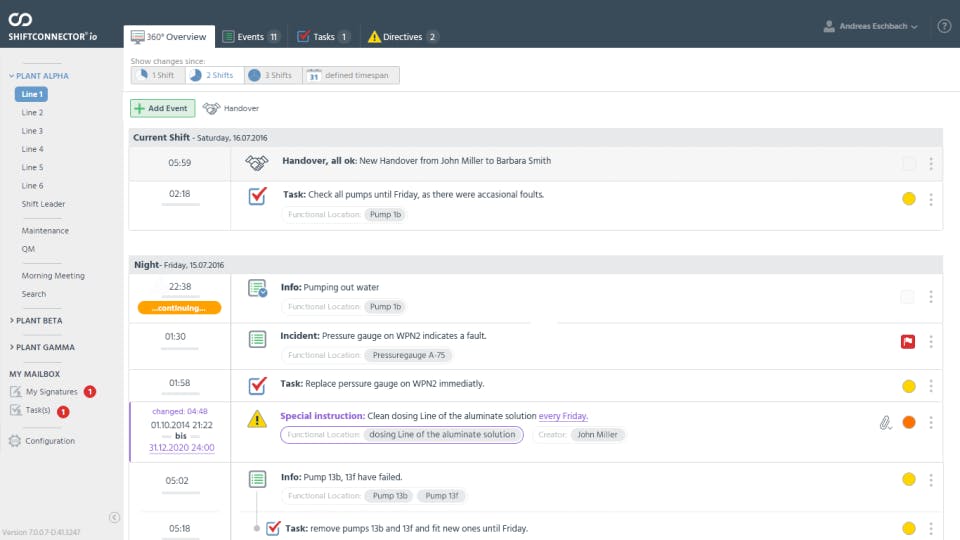Switch to the Tasks tab
960x540 pixels.
point(323,37)
